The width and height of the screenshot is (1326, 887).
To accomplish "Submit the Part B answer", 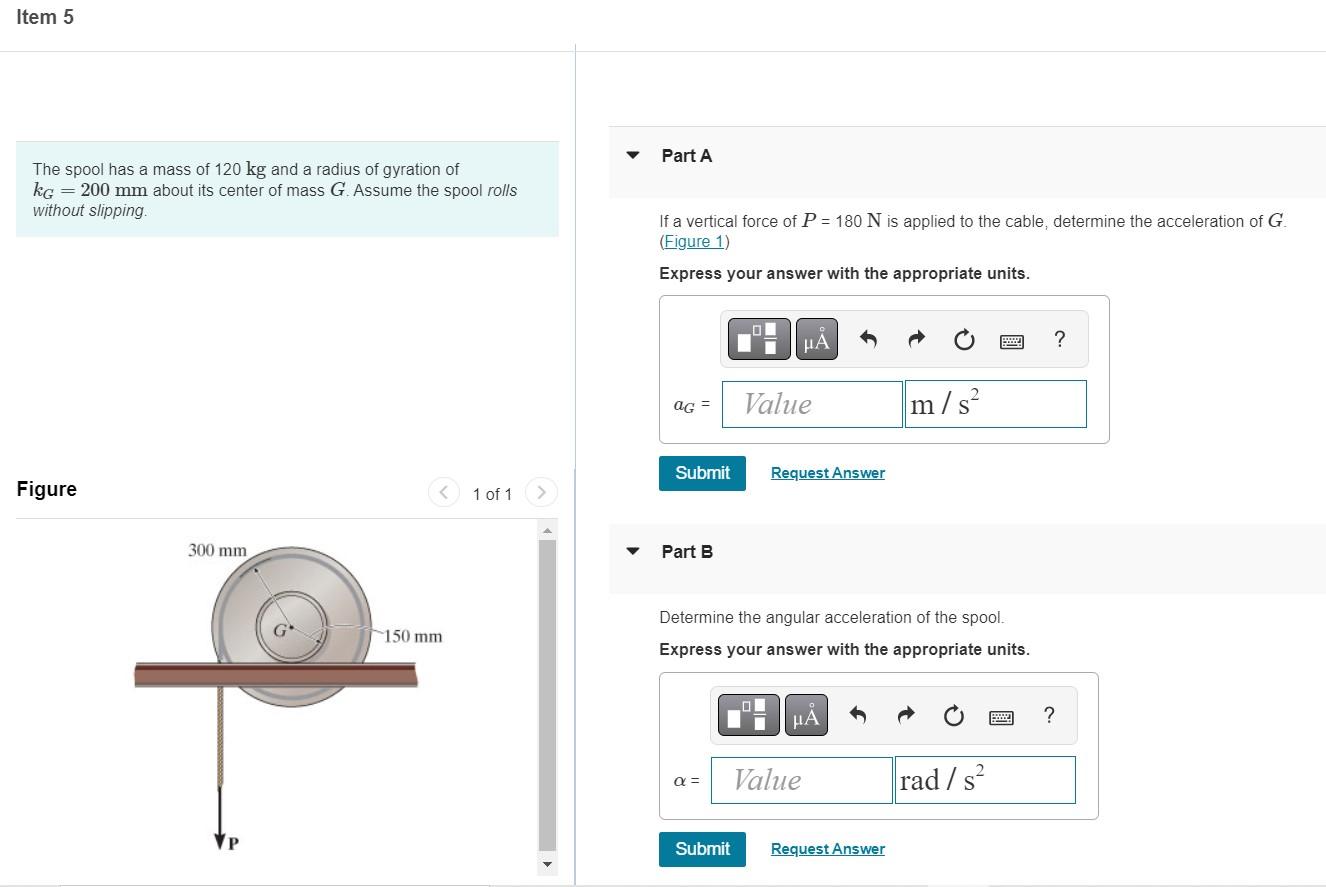I will click(702, 849).
